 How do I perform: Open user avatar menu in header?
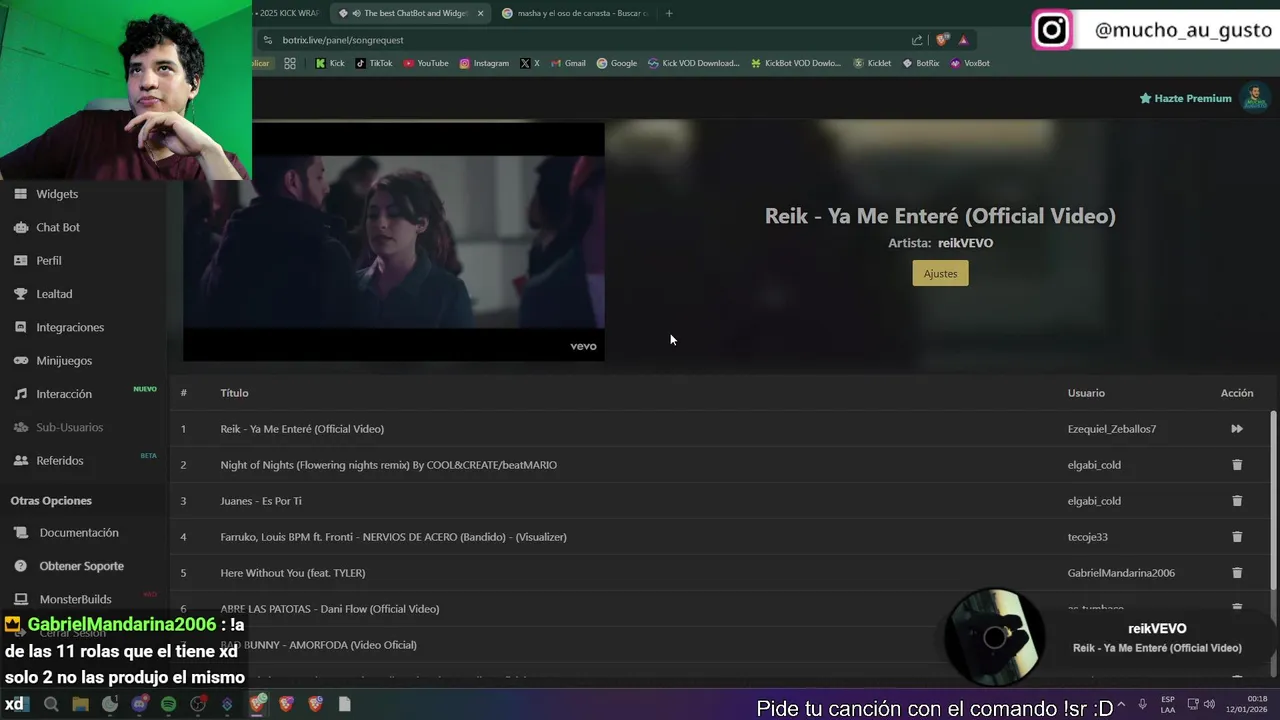pos(1254,97)
